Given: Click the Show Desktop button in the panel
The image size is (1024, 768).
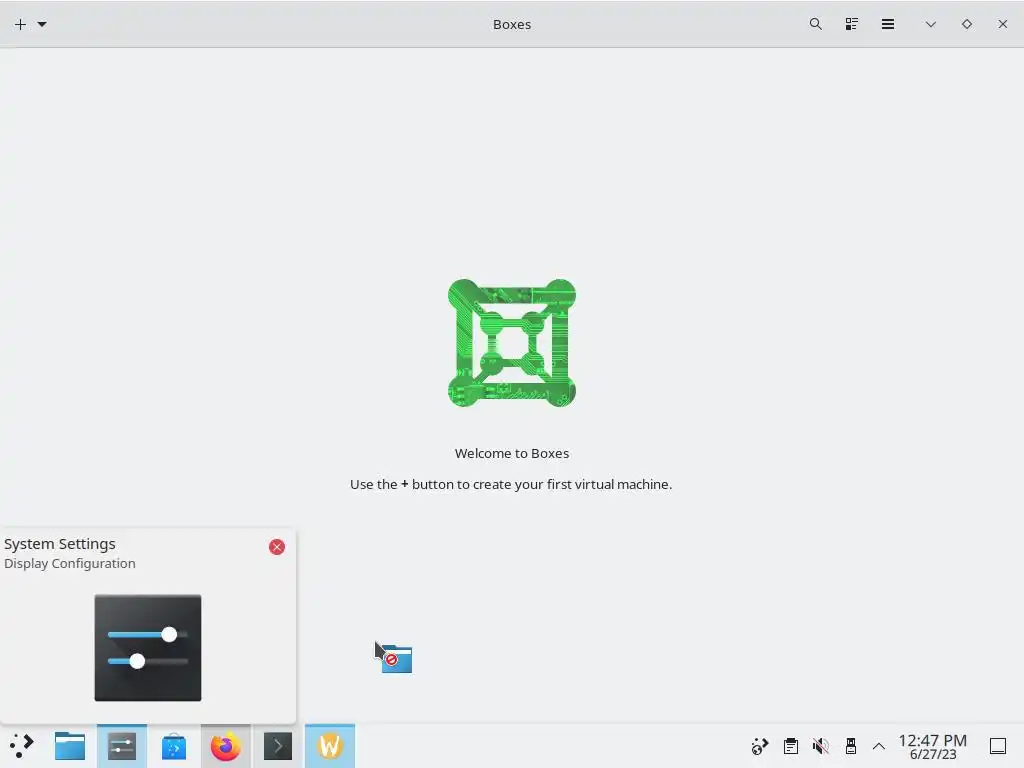Looking at the screenshot, I should [998, 746].
